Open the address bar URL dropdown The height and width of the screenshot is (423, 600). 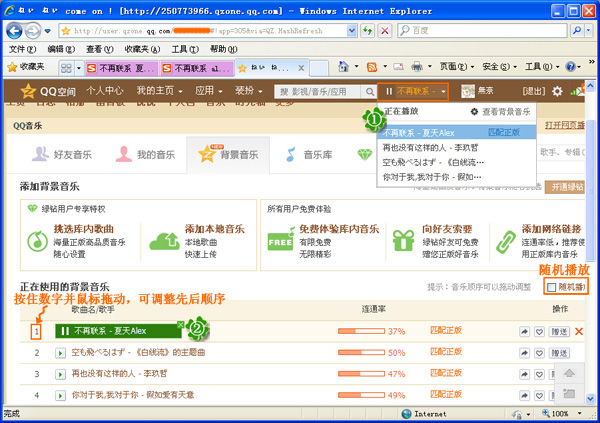352,31
